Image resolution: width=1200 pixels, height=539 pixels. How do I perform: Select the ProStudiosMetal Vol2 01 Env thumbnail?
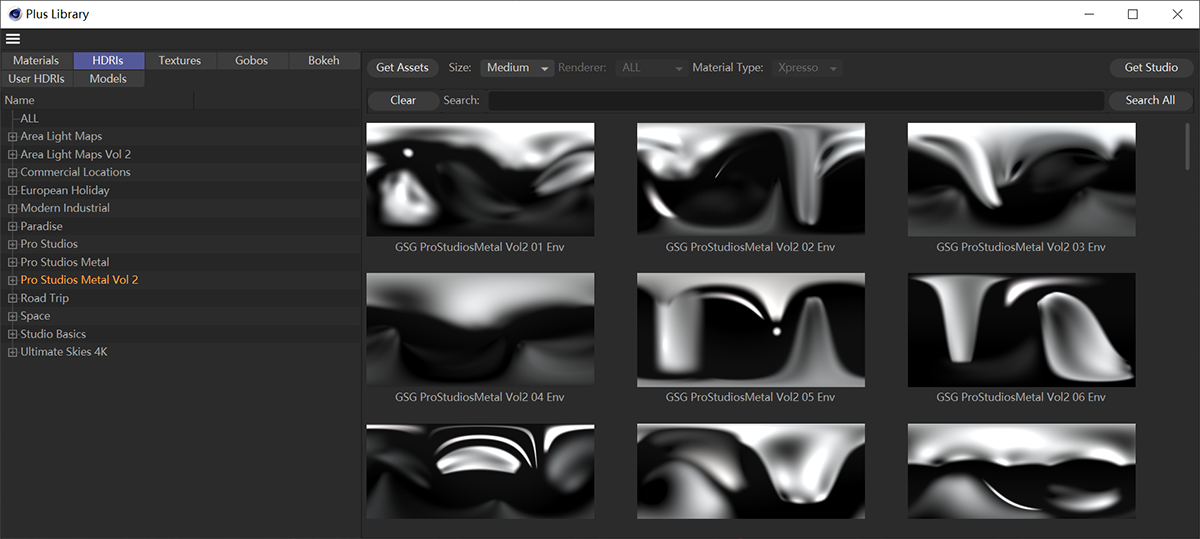[x=480, y=180]
